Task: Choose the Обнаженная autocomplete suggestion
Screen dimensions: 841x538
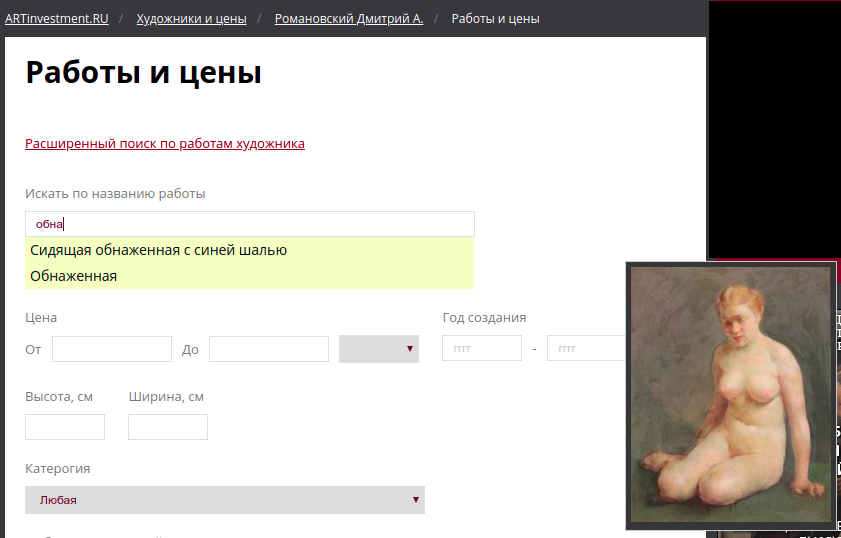Action: click(x=74, y=276)
